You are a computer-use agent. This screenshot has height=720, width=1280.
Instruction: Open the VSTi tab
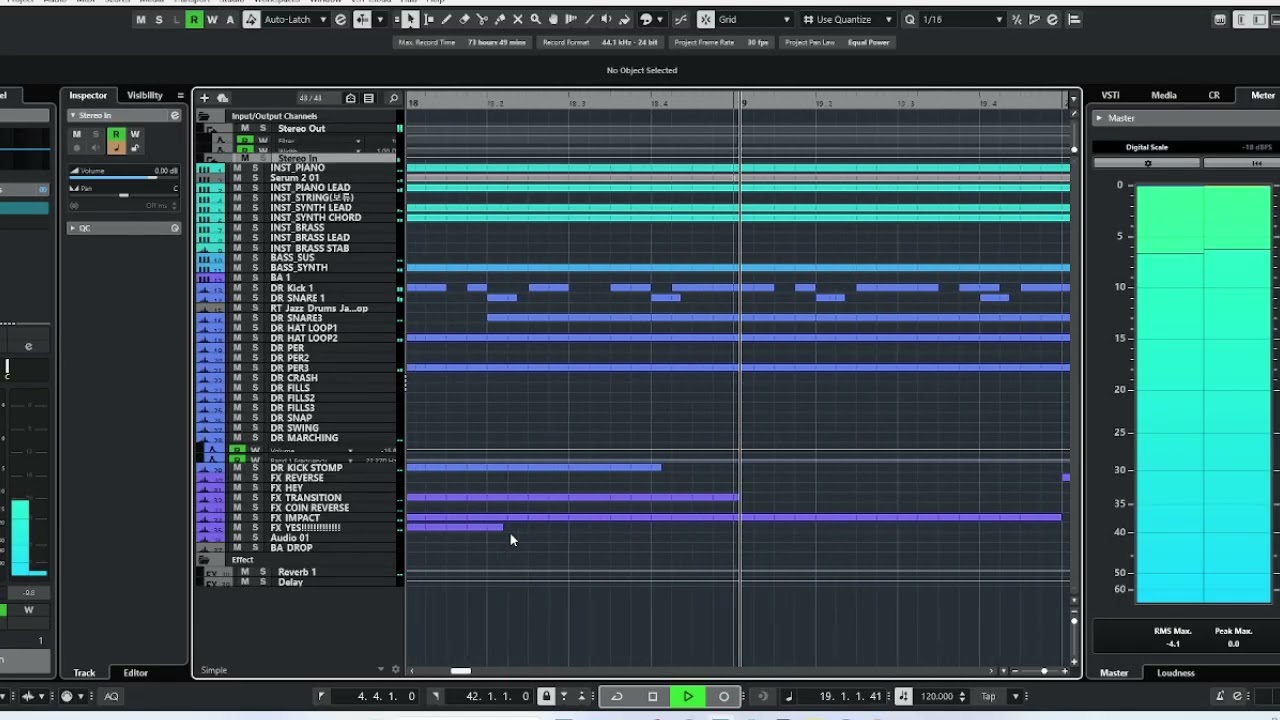pos(1110,95)
